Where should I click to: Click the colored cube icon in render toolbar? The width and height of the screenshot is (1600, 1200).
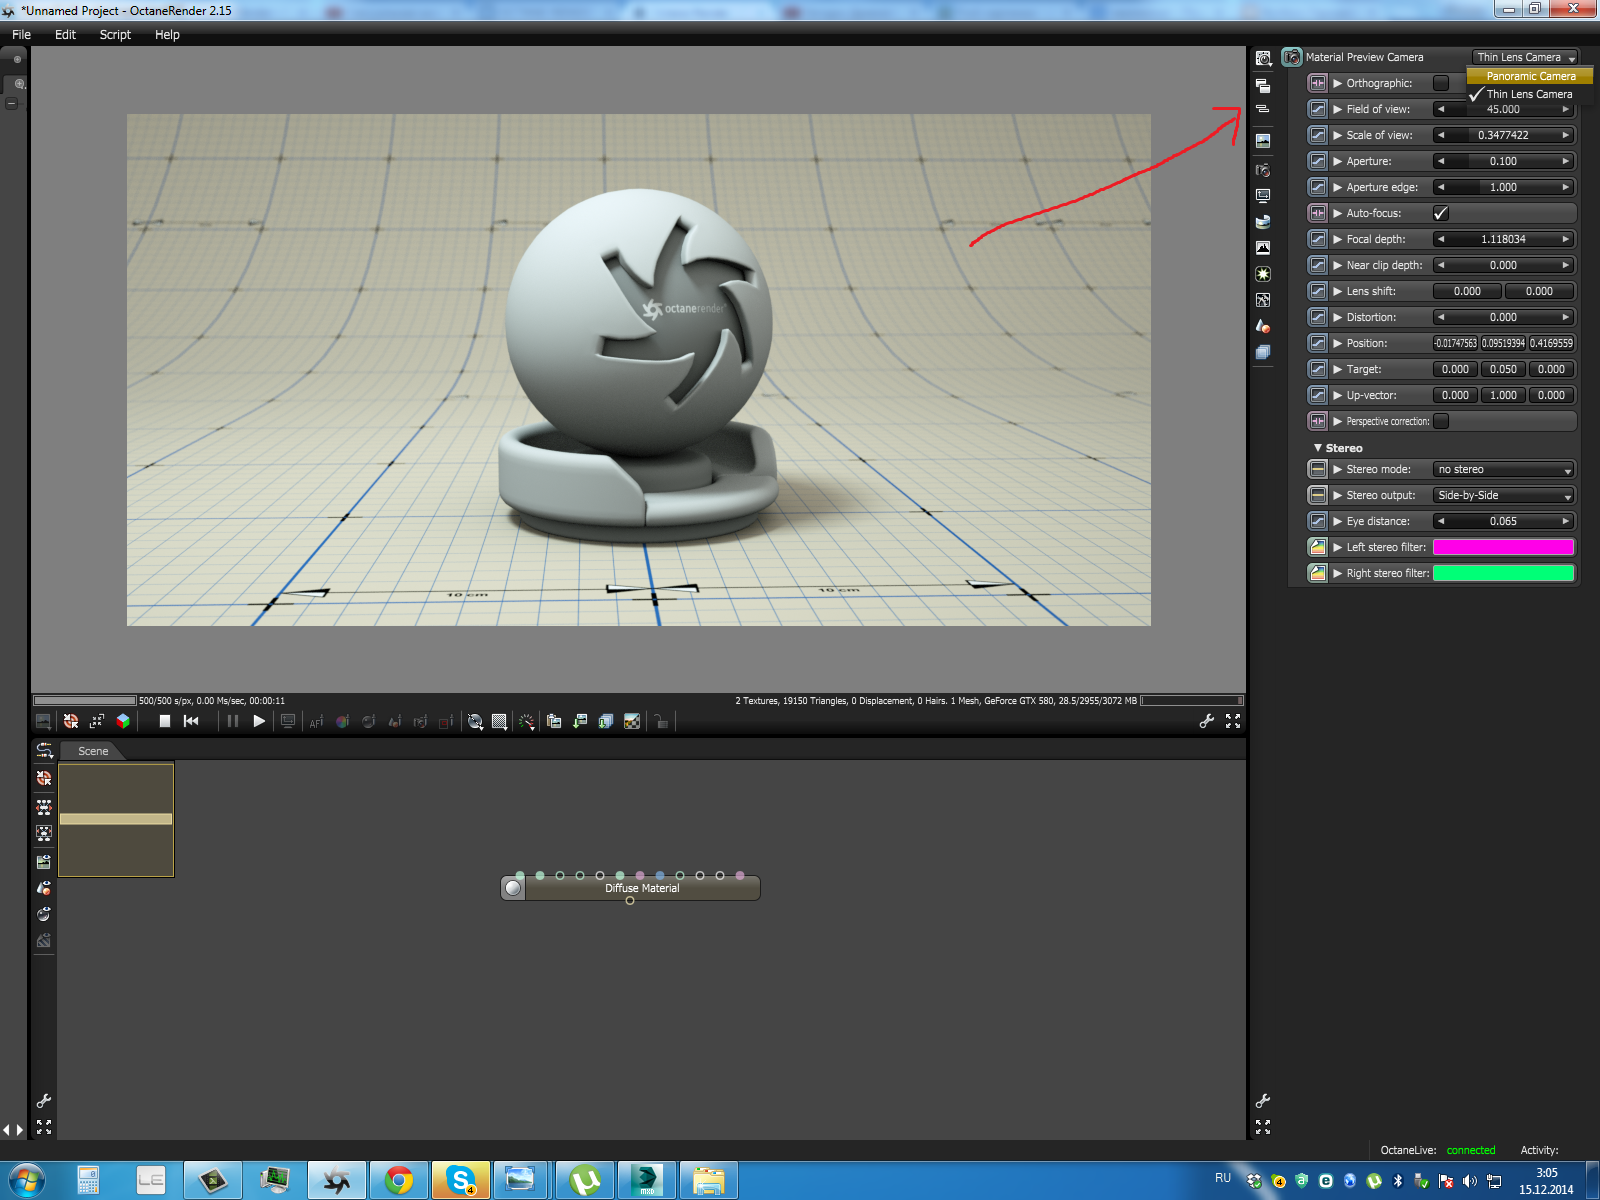(x=123, y=721)
